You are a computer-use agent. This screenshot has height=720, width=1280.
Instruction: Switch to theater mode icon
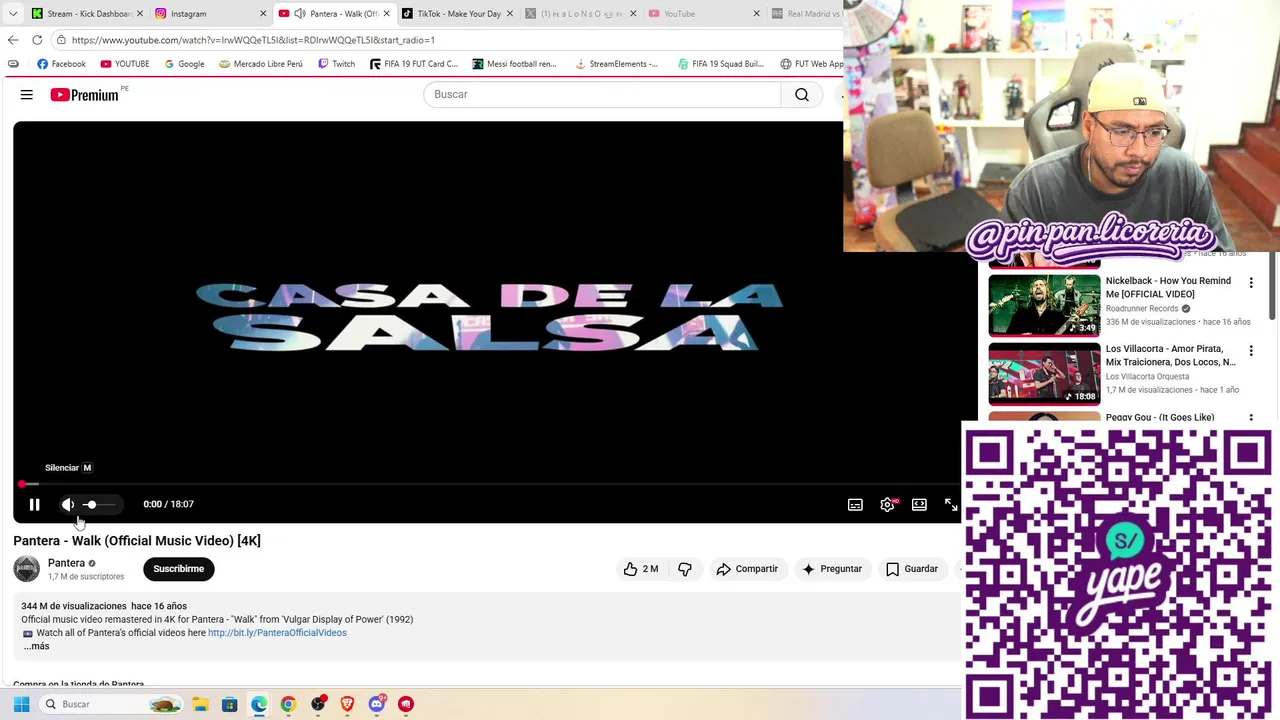pos(919,505)
